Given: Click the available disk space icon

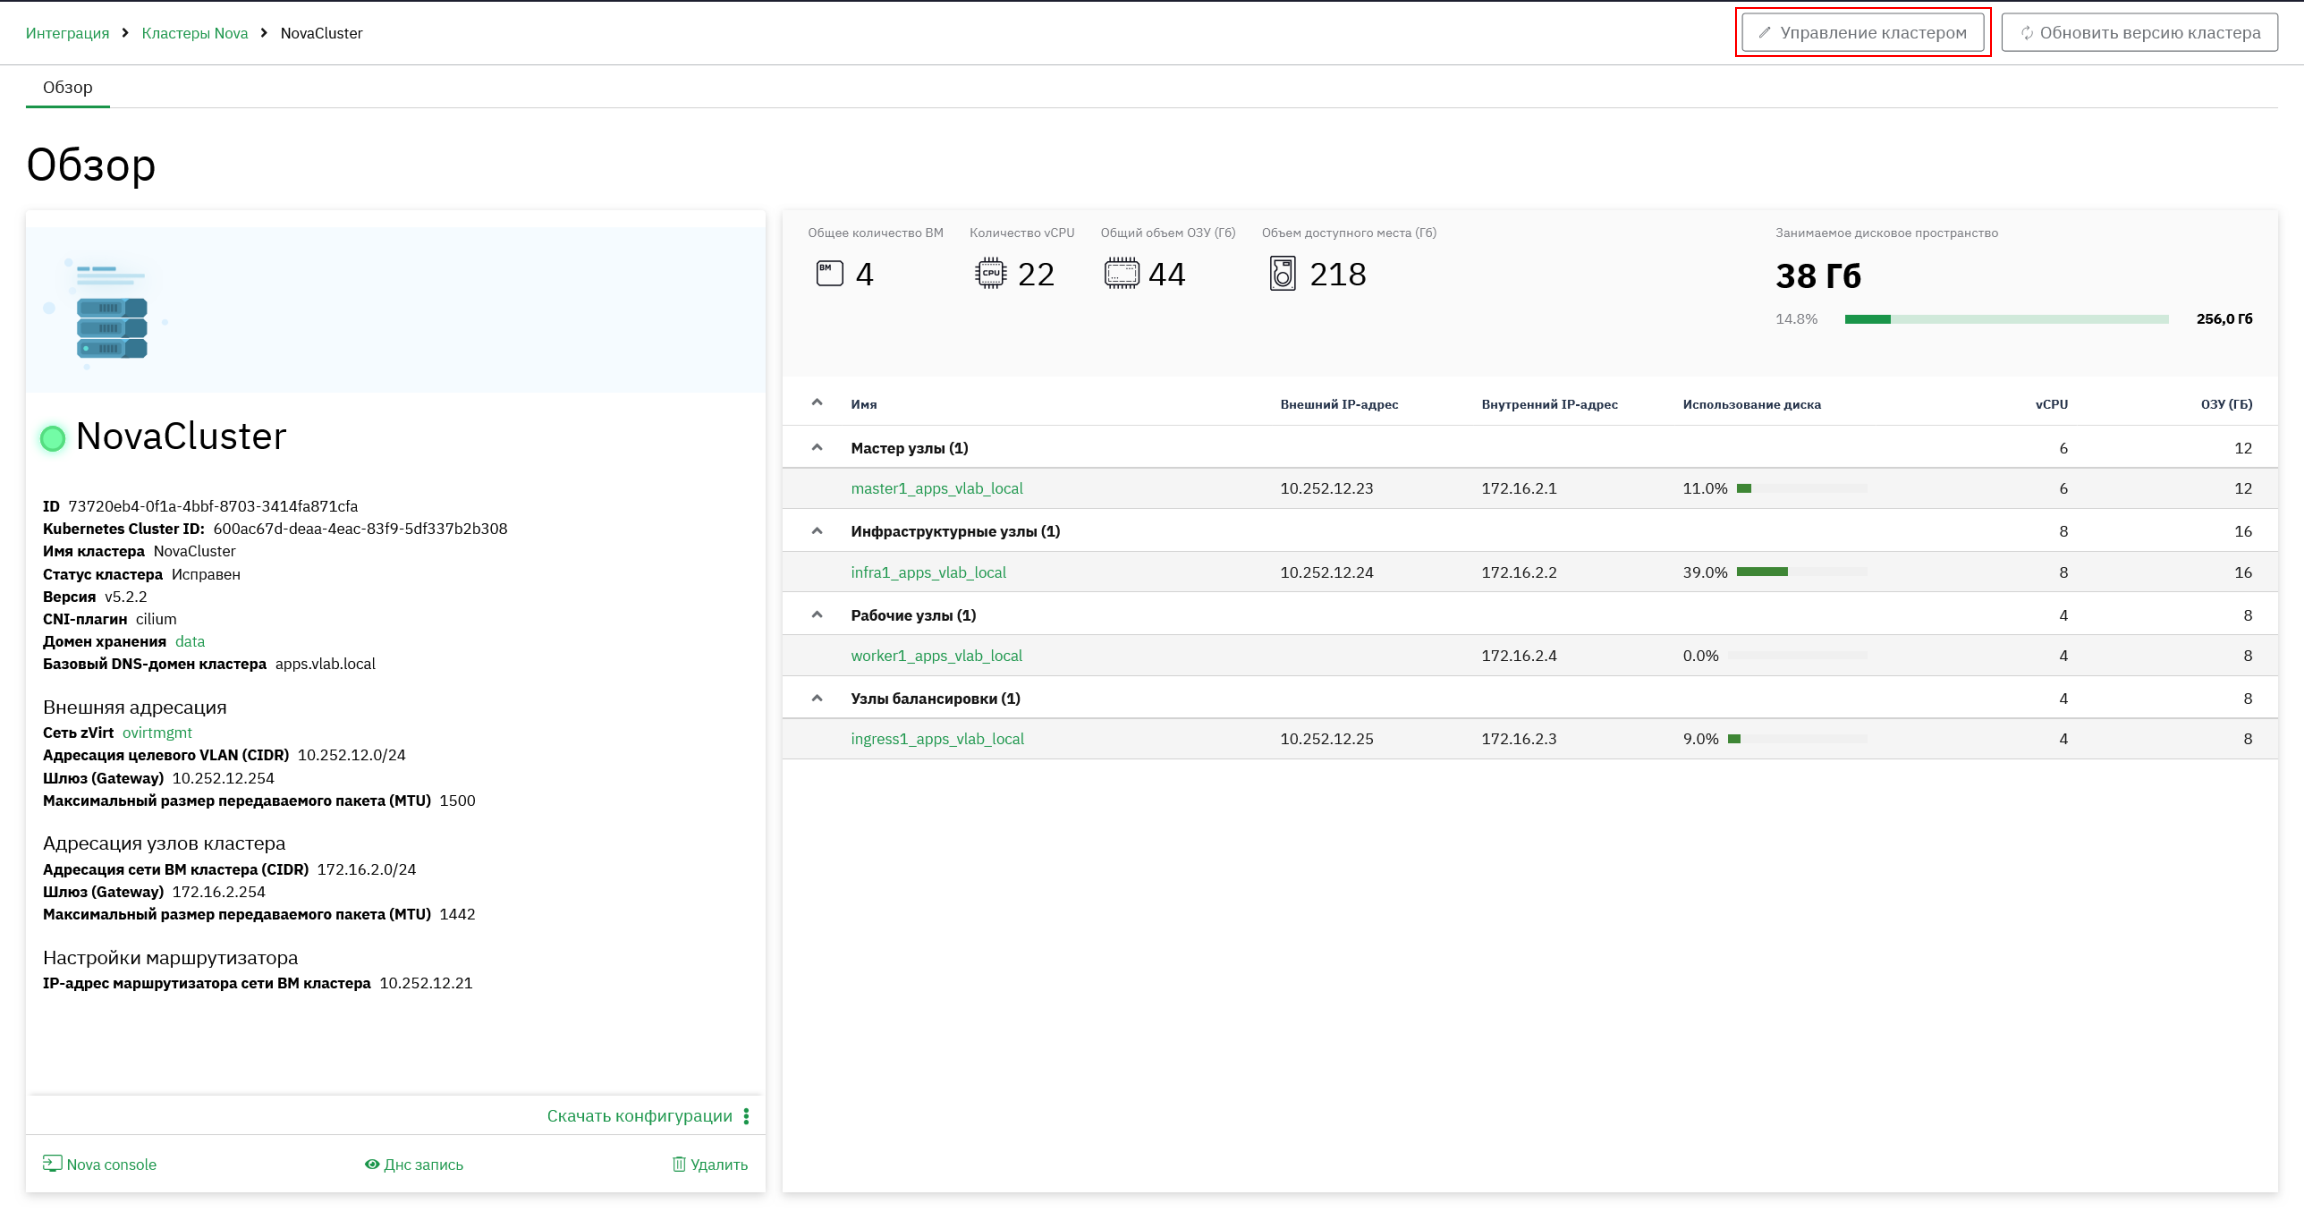Looking at the screenshot, I should pyautogui.click(x=1282, y=273).
